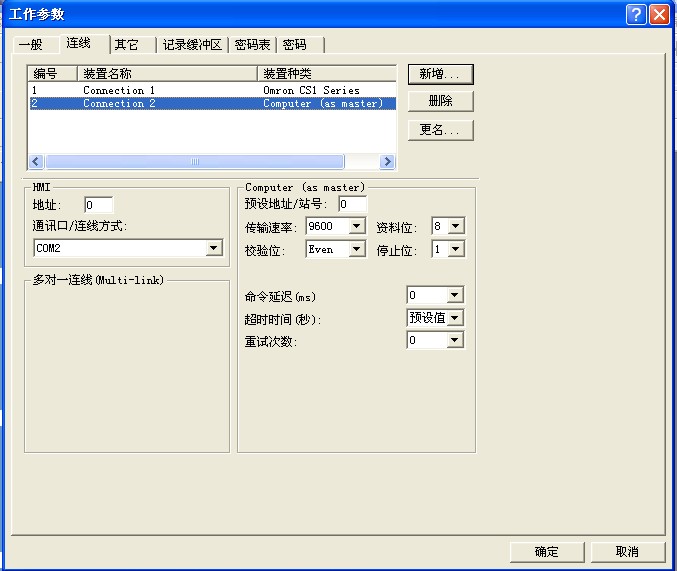The width and height of the screenshot is (677, 571).
Task: Open the COM2 通讯口 dropdown
Action: pos(213,248)
